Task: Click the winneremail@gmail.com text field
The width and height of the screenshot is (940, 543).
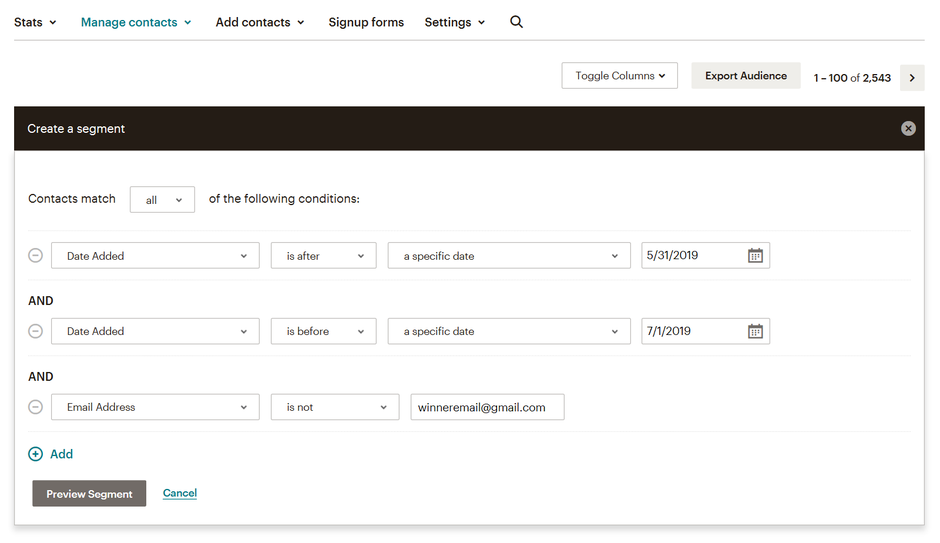Action: pyautogui.click(x=487, y=408)
